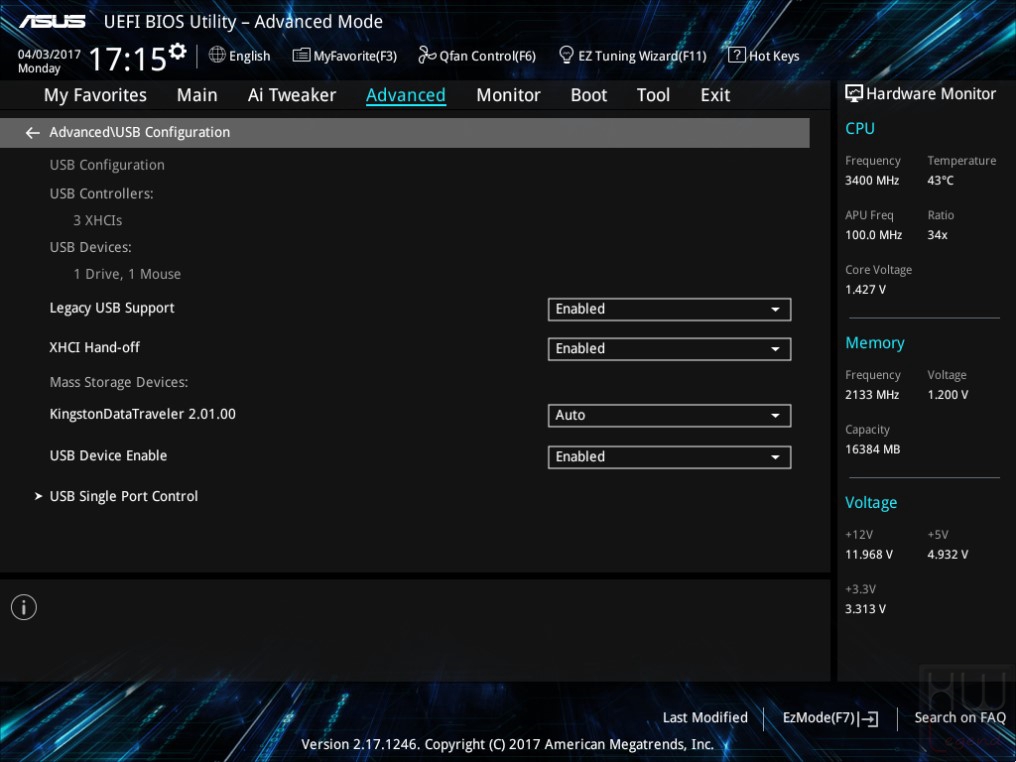Click the +5V reading 4.932 V
This screenshot has height=762, width=1016.
pos(947,555)
